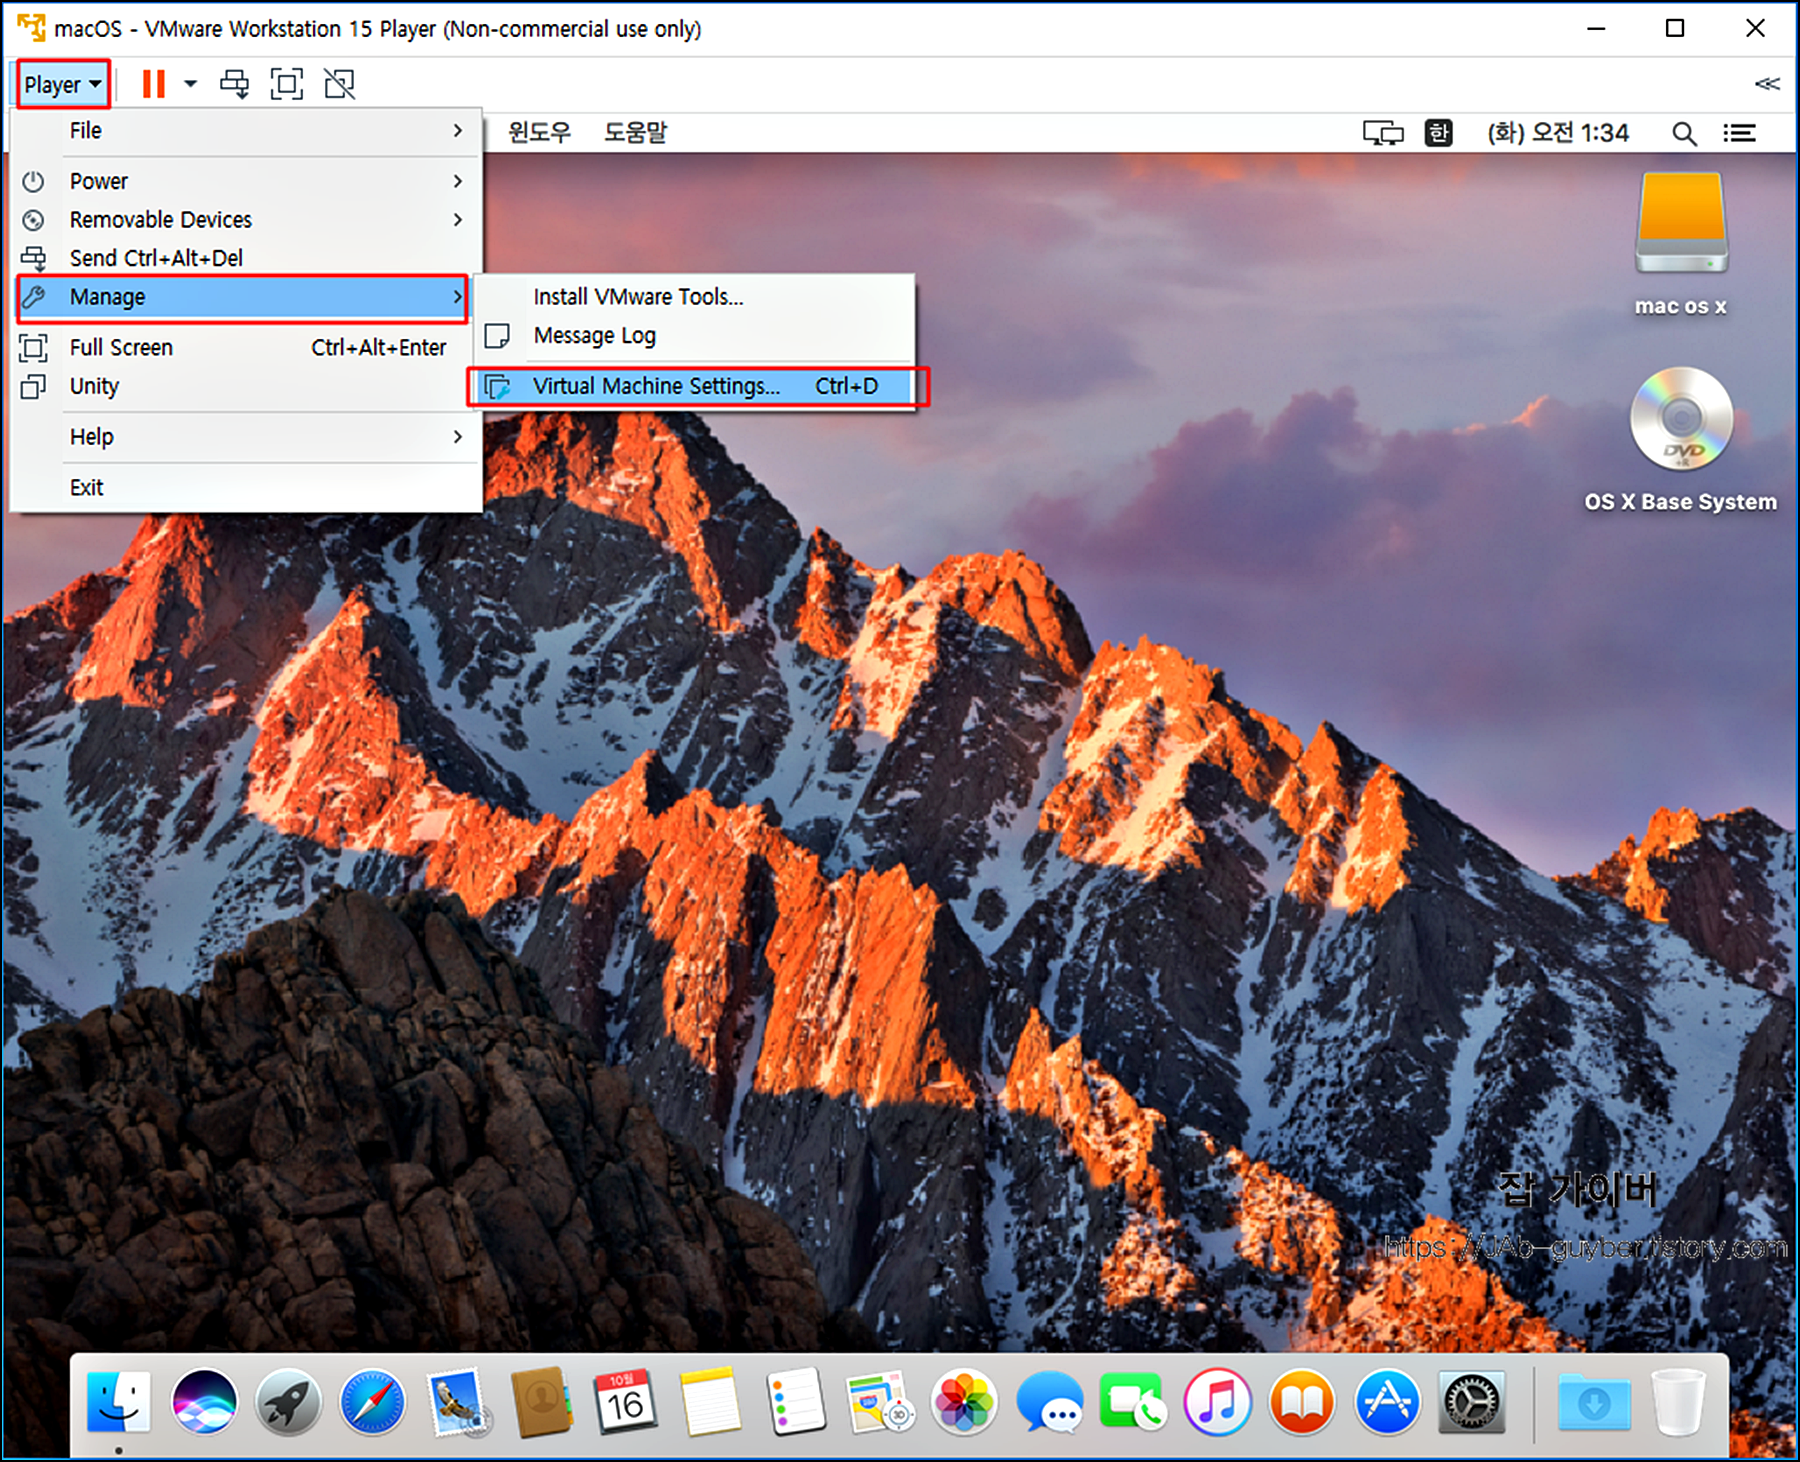Open Messages from the Dock
Image resolution: width=1800 pixels, height=1462 pixels.
1049,1401
